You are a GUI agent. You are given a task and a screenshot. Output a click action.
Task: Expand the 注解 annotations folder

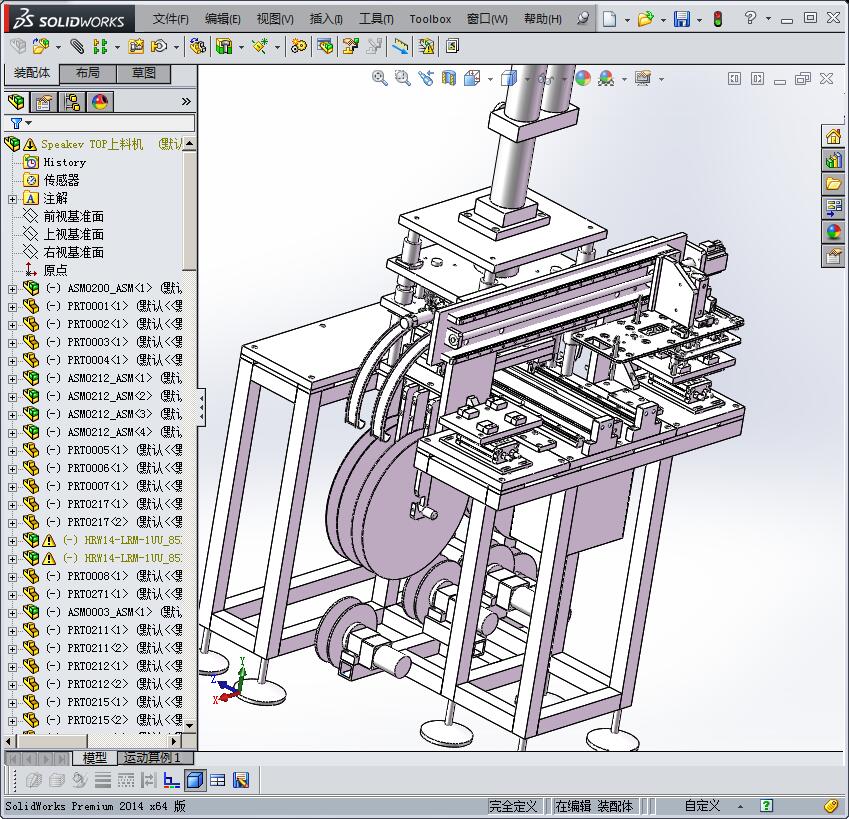click(x=12, y=198)
